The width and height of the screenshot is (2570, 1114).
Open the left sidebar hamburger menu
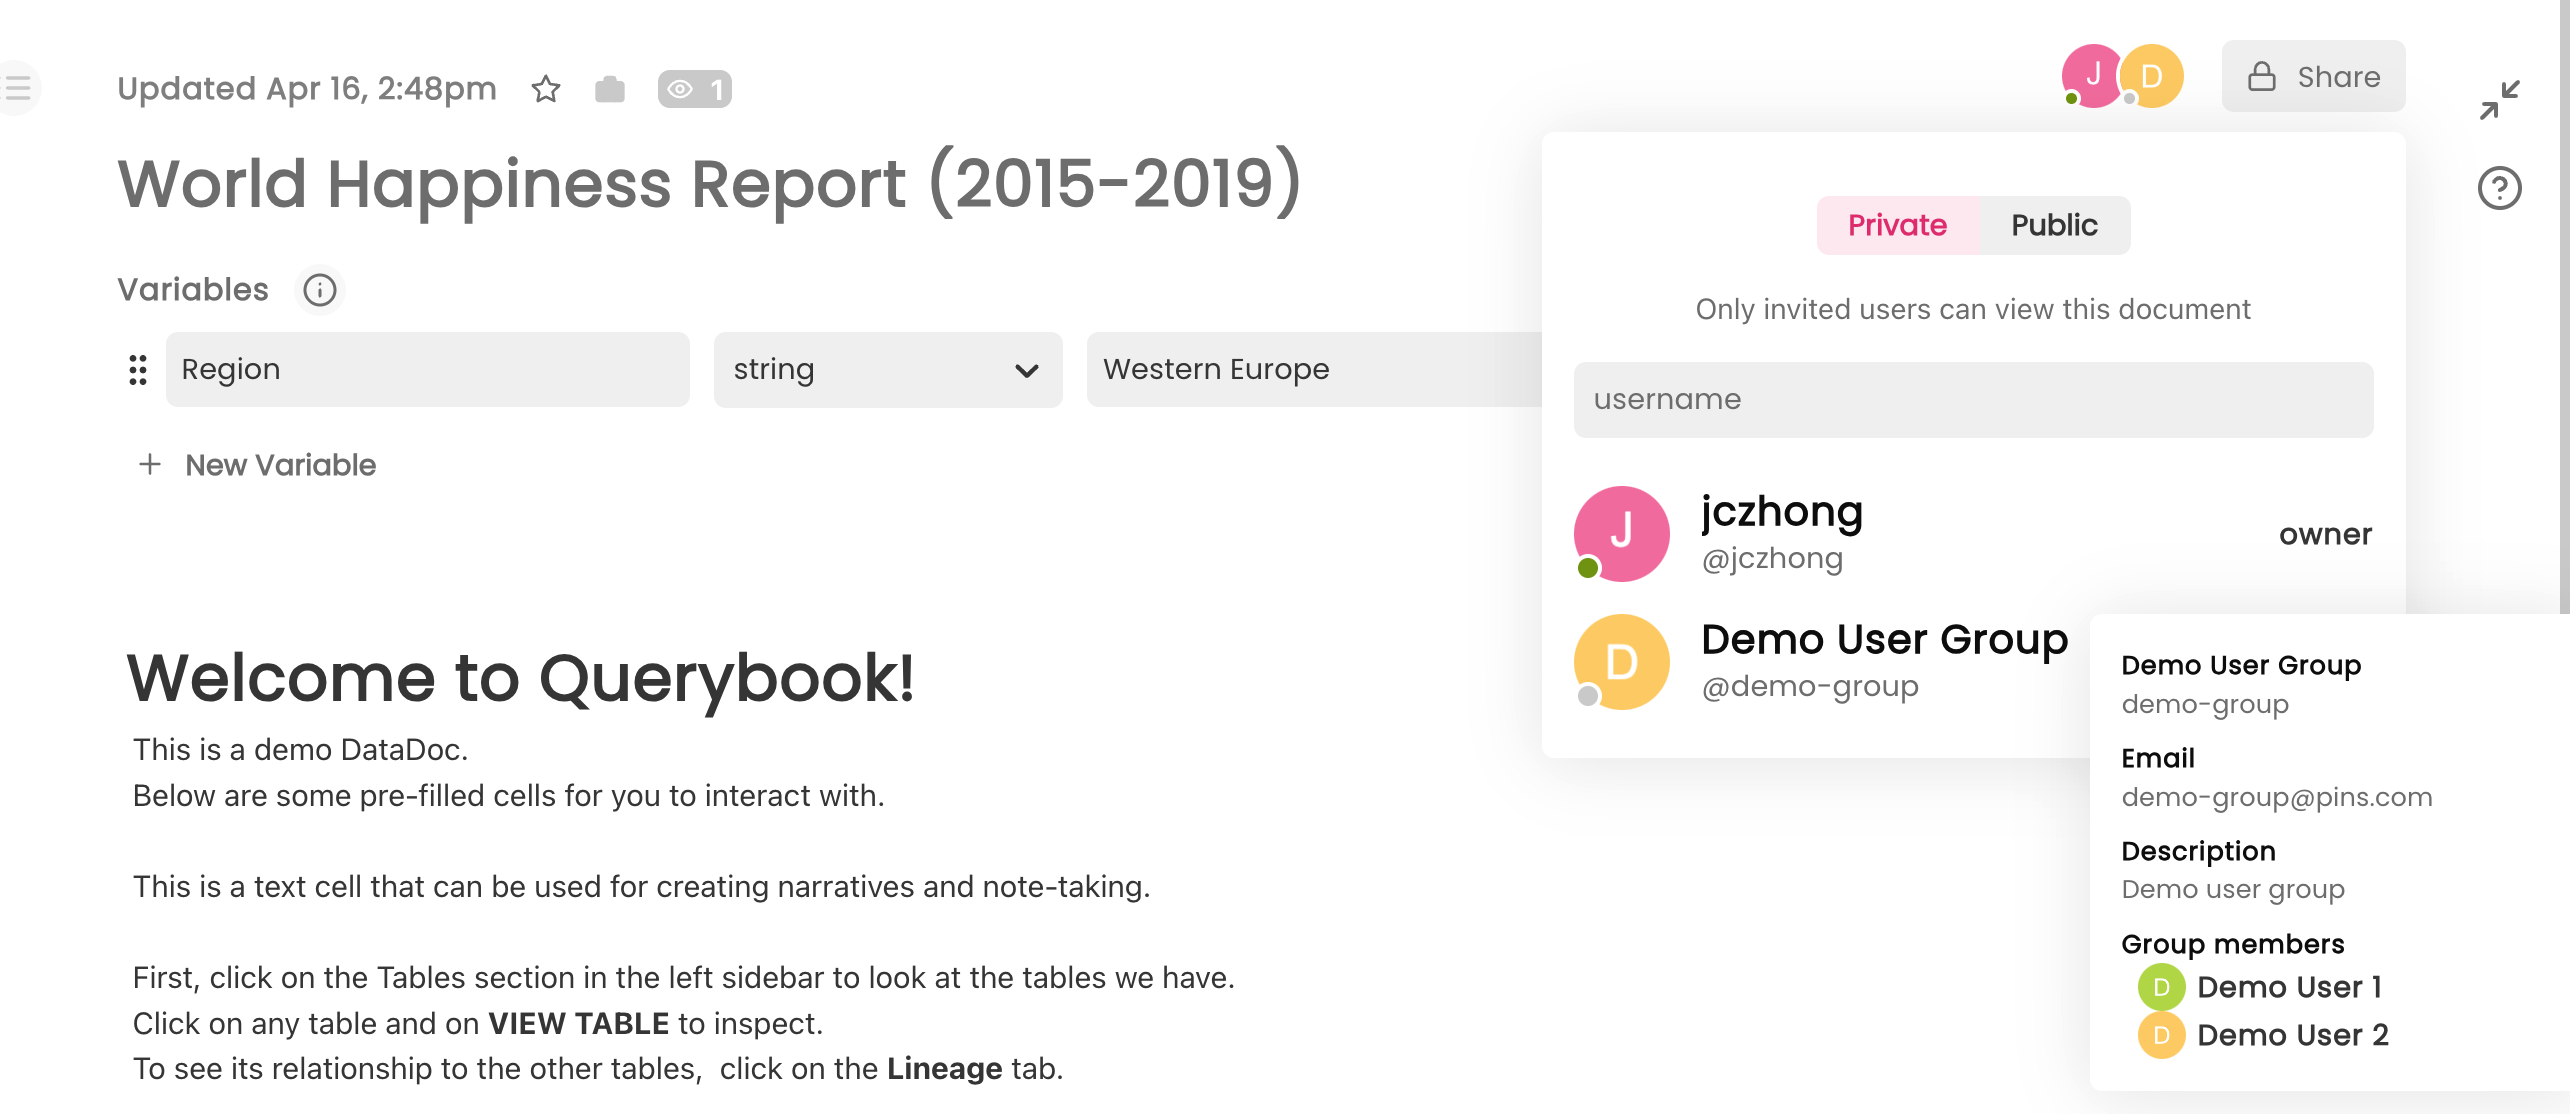(17, 88)
